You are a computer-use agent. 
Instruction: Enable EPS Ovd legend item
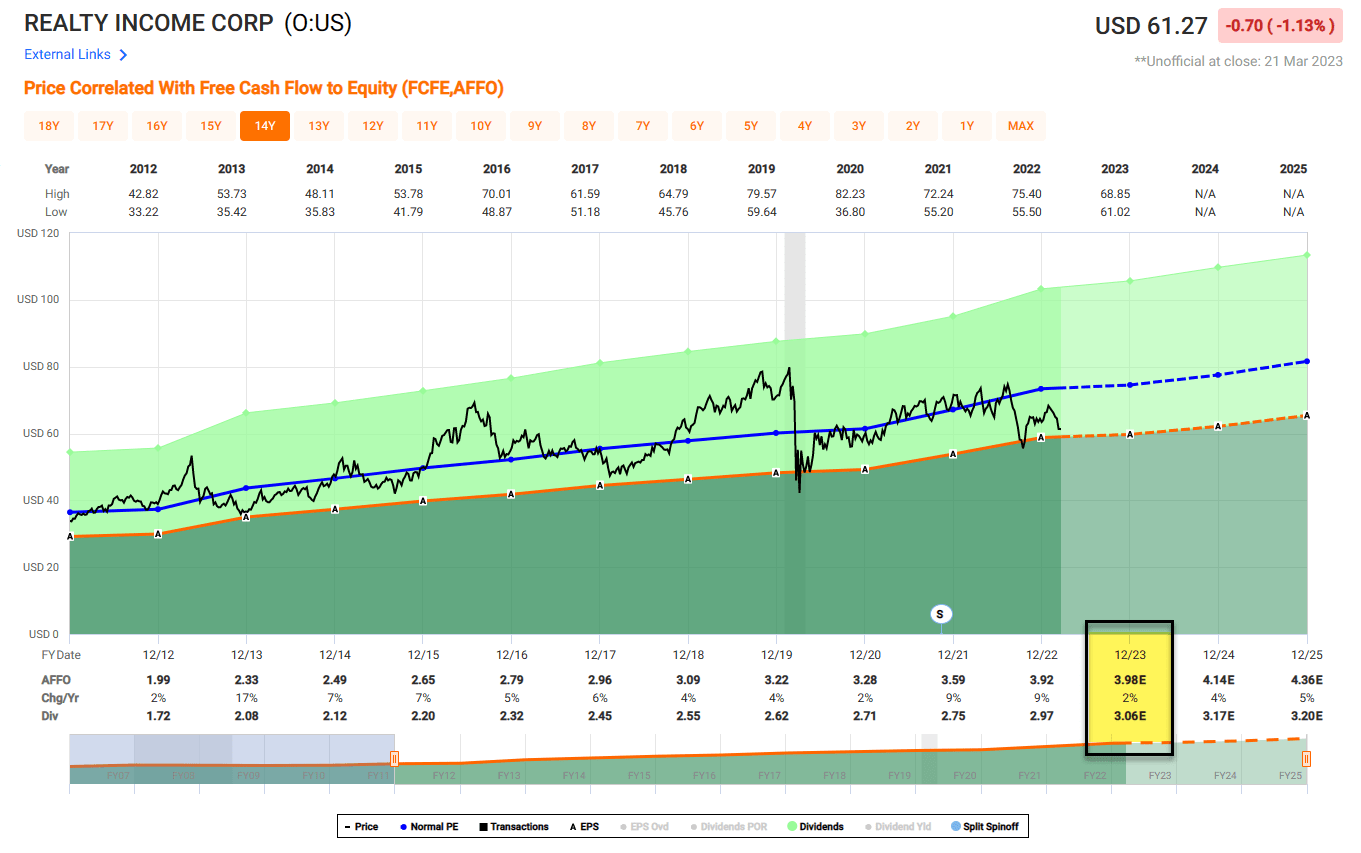pos(647,827)
